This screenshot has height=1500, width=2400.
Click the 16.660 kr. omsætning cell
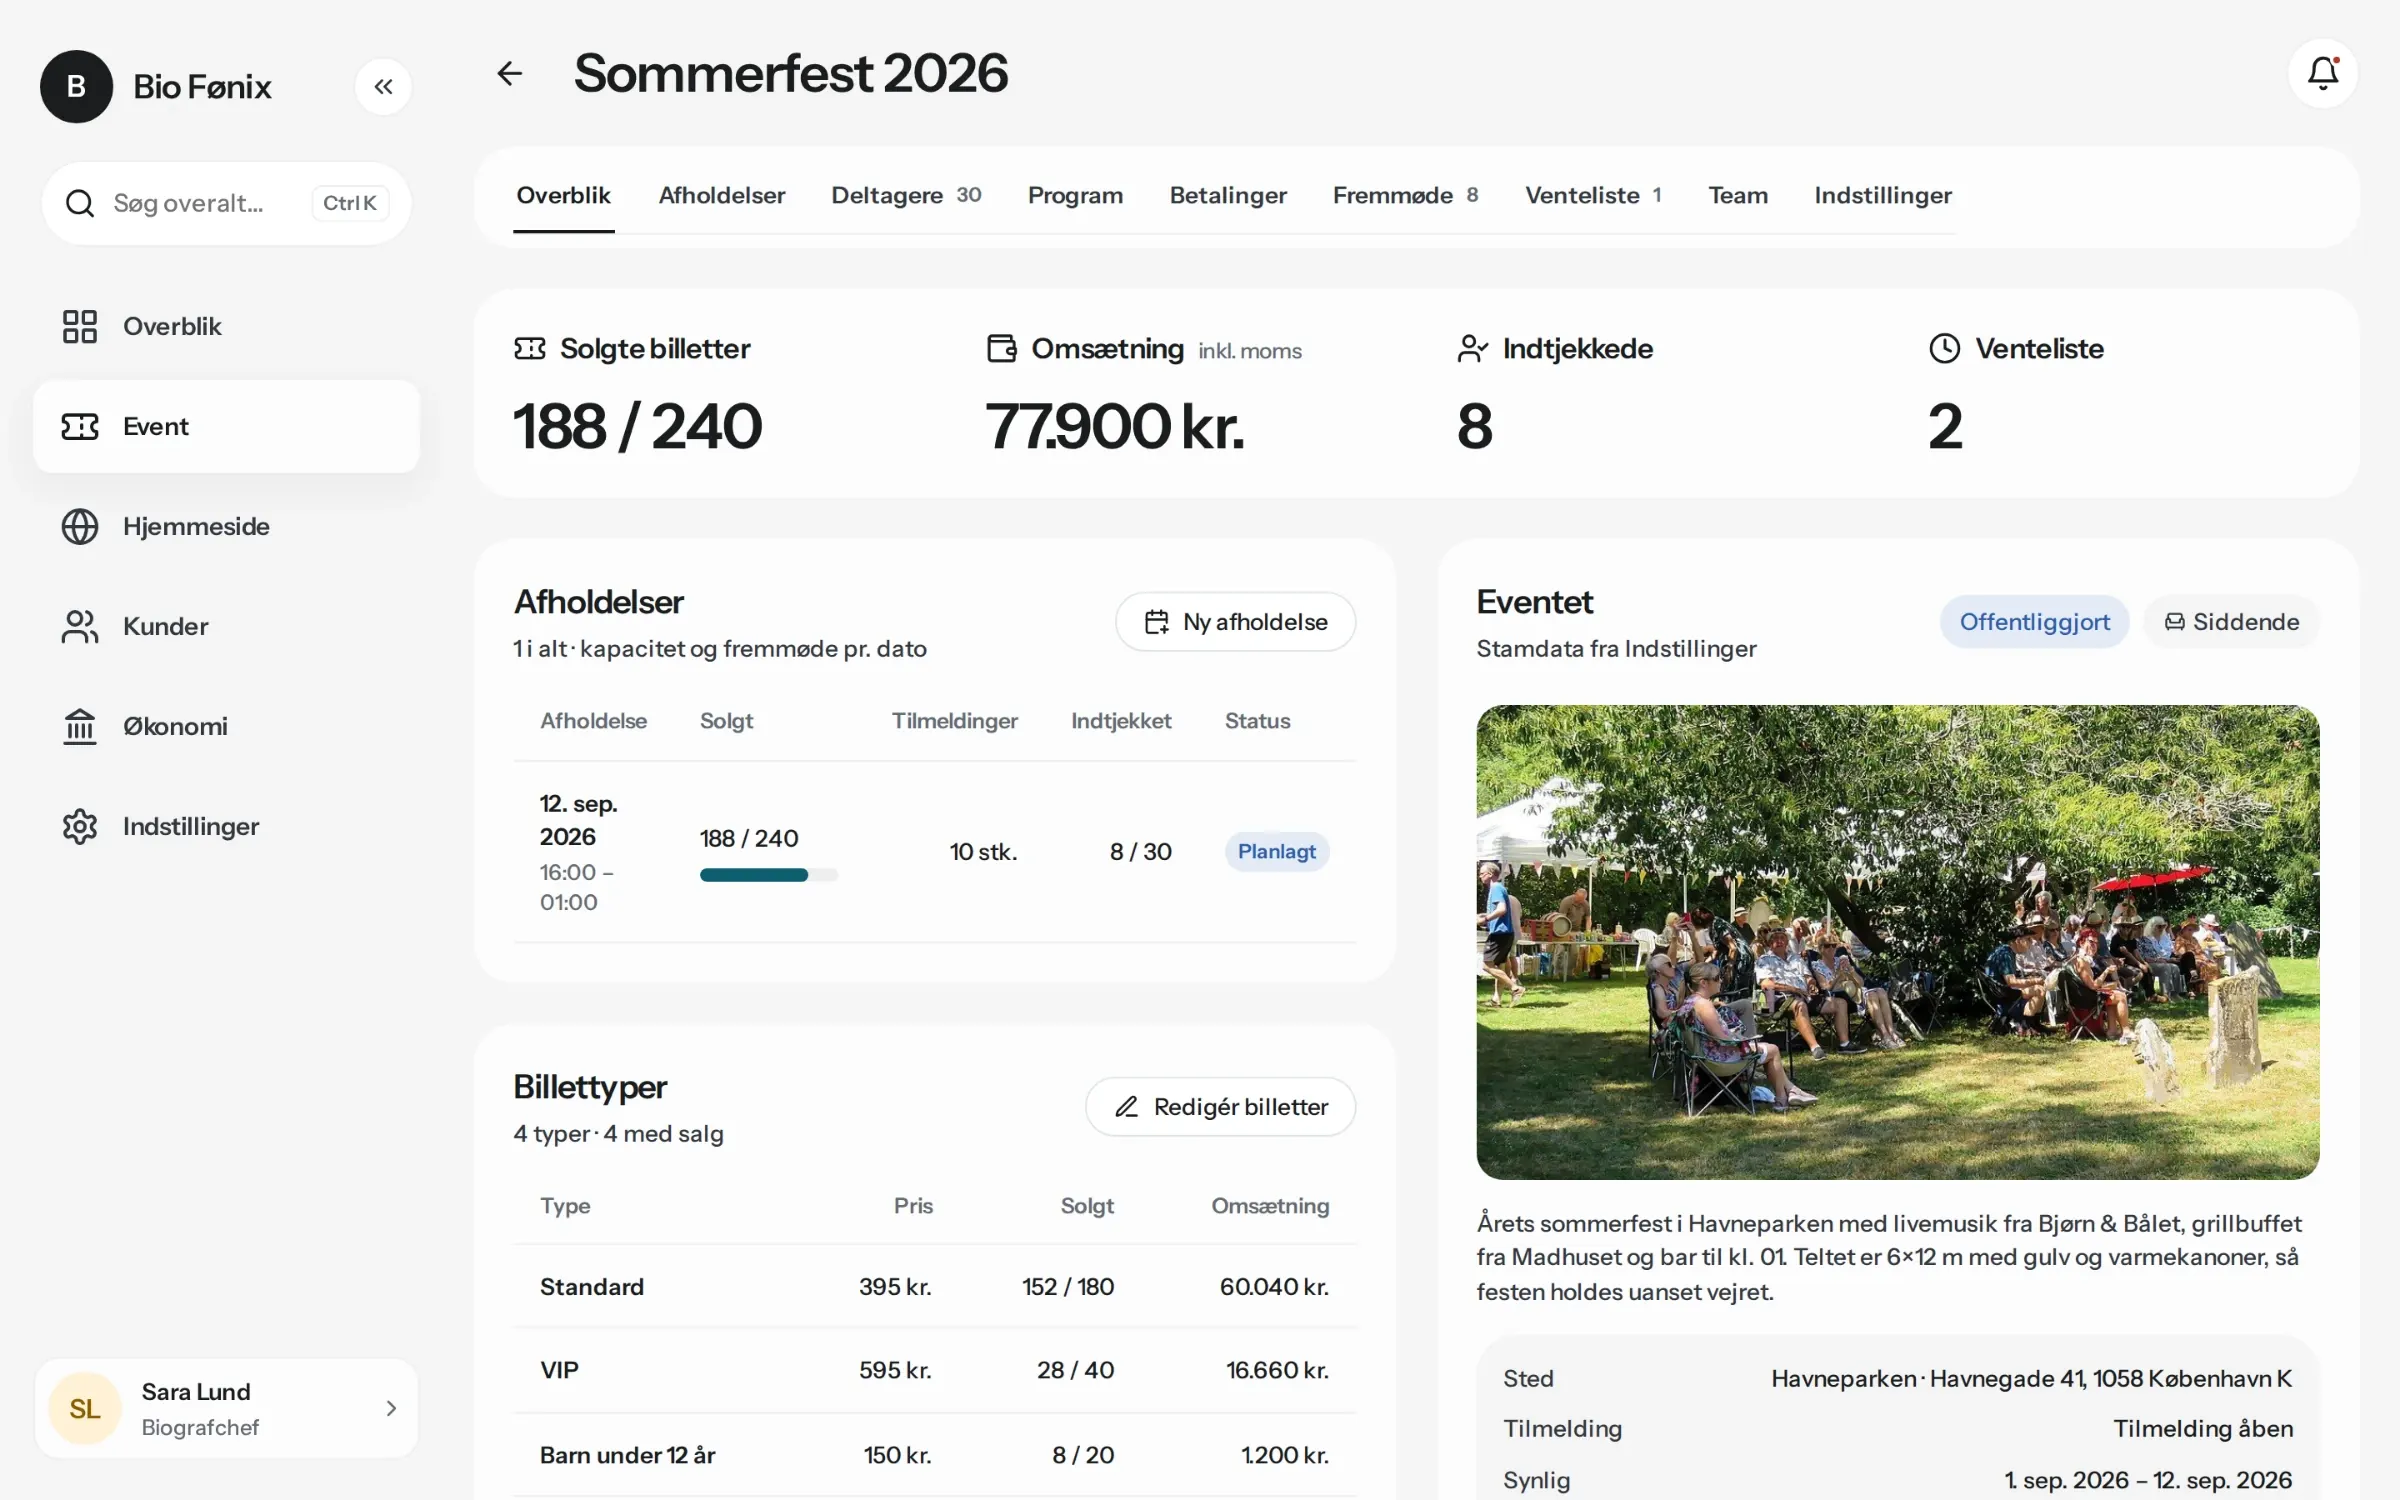1278,1370
